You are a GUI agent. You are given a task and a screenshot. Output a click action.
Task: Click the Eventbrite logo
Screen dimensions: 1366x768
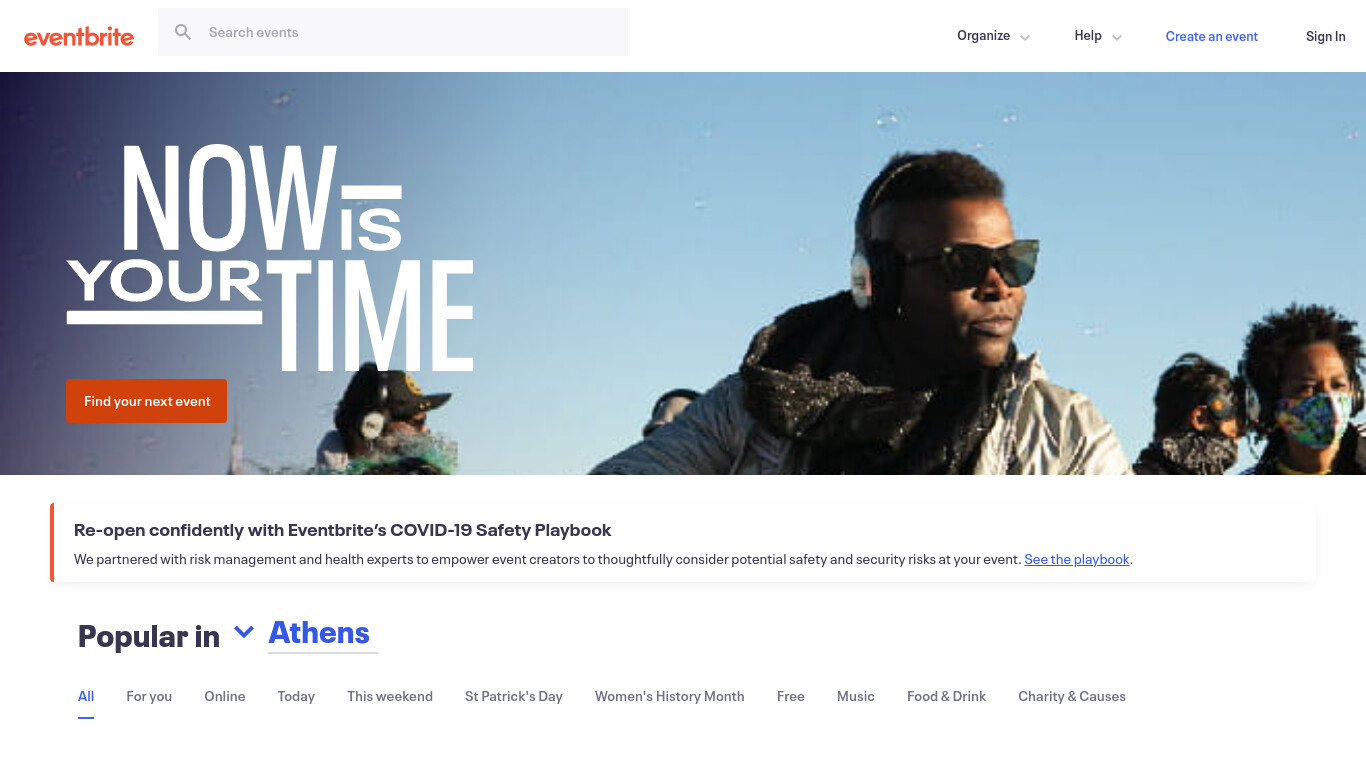tap(79, 37)
